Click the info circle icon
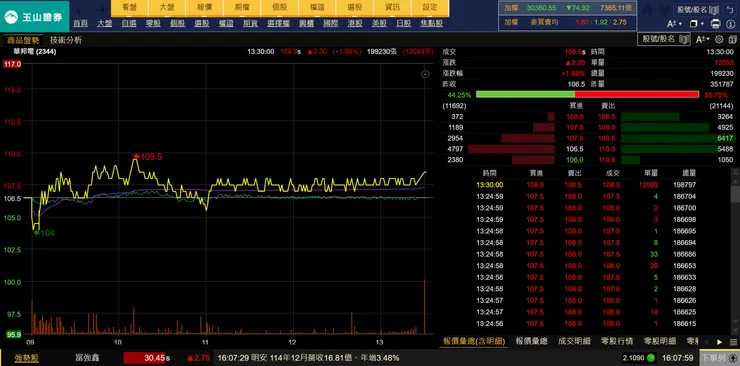 730,24
